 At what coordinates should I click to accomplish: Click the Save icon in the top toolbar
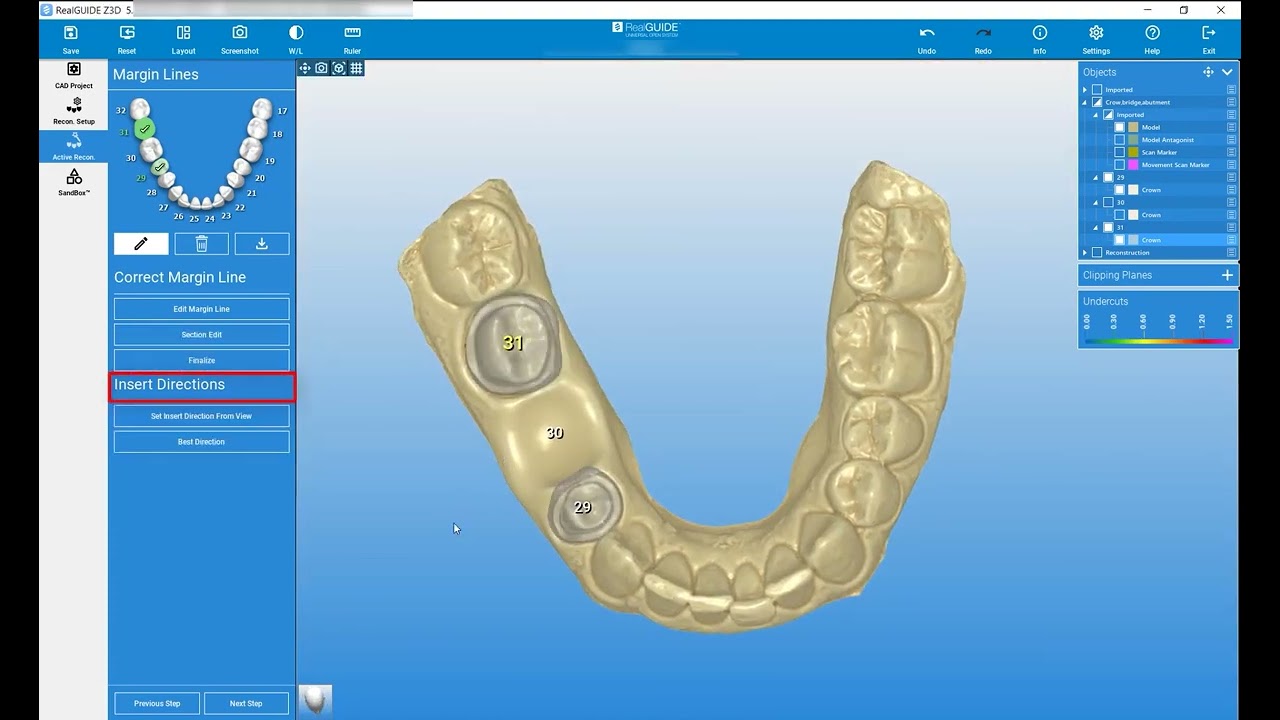tap(70, 33)
